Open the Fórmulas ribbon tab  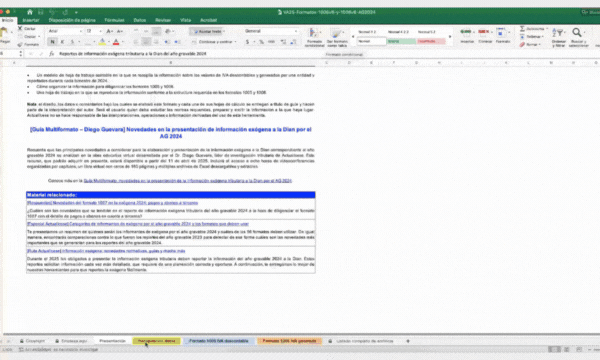click(x=114, y=20)
